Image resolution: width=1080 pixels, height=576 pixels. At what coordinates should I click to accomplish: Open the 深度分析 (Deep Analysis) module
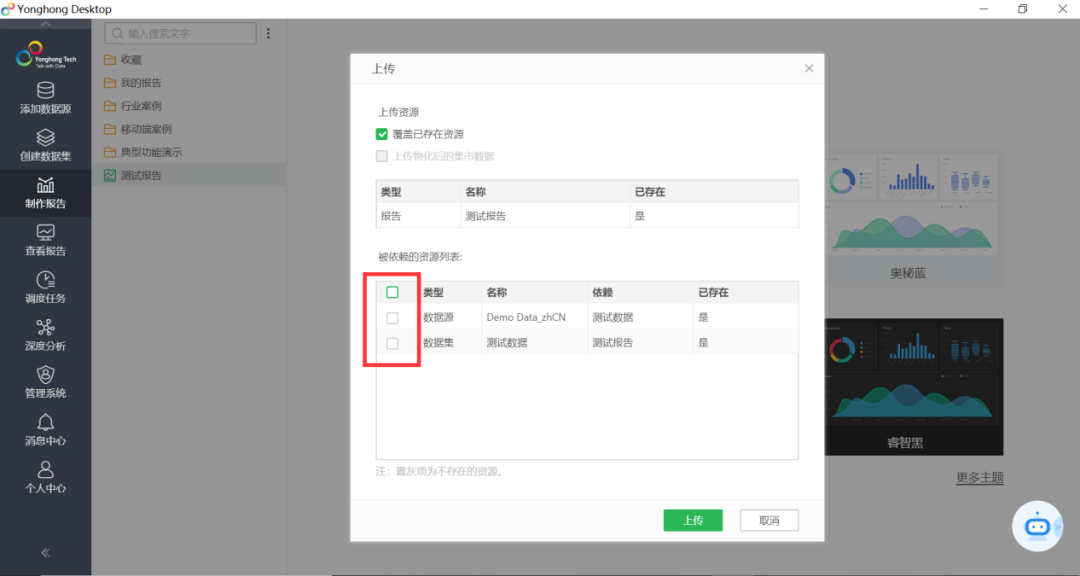click(45, 333)
